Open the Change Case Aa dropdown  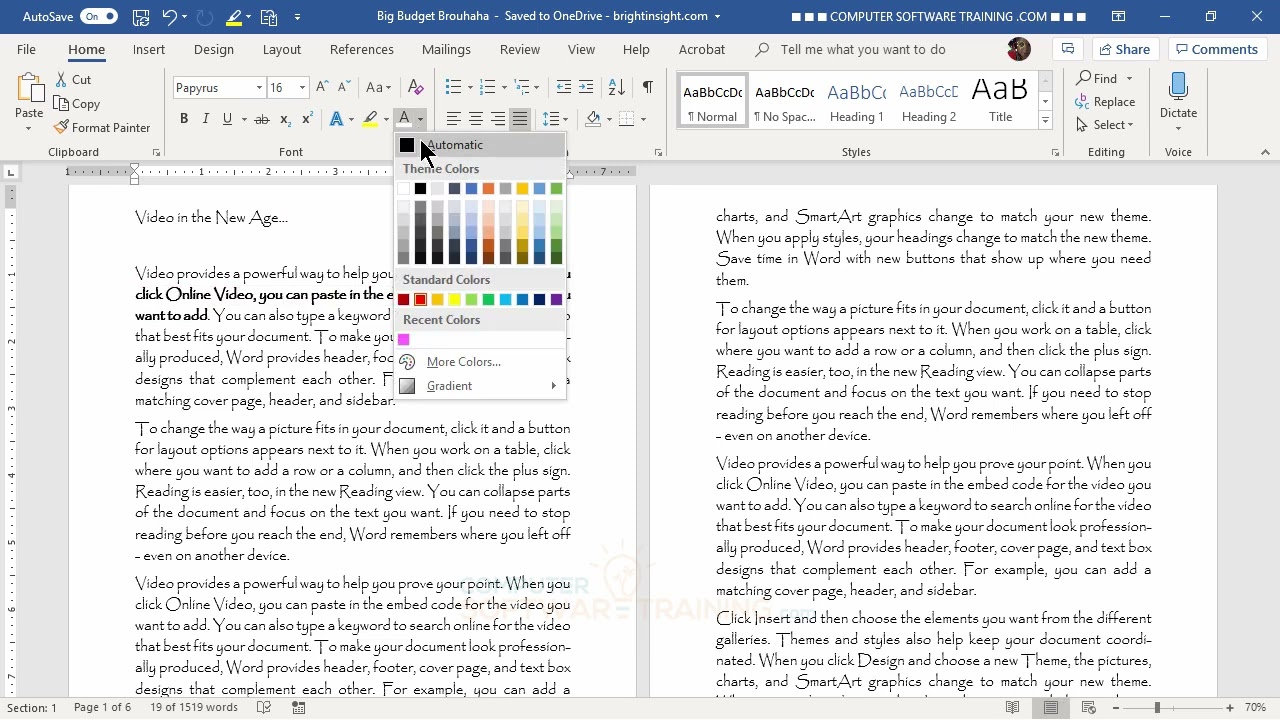click(x=378, y=88)
